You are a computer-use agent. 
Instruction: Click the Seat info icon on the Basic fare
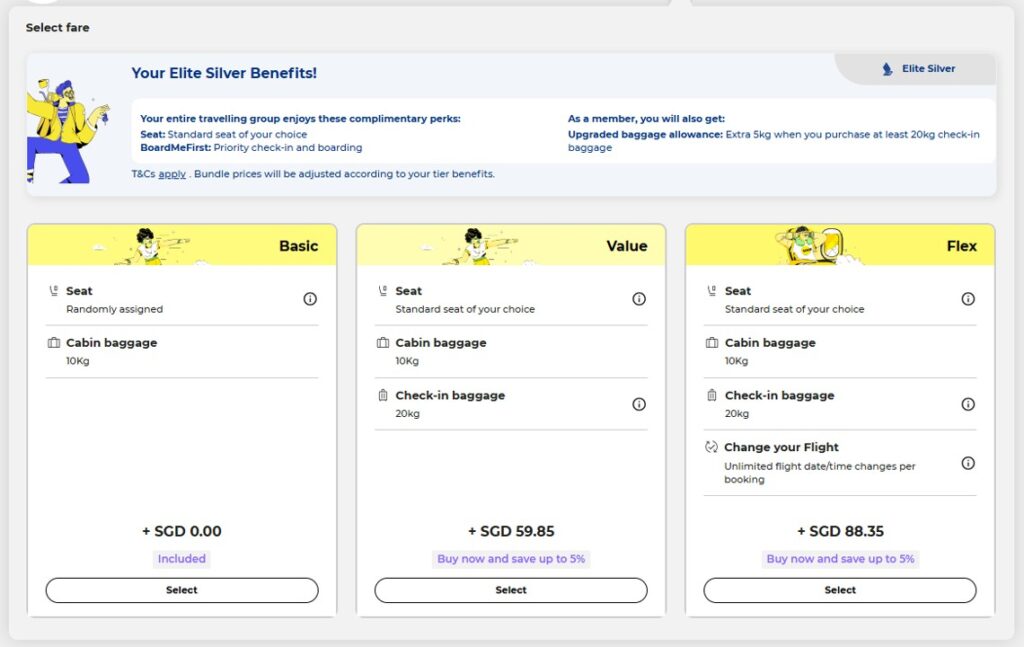pyautogui.click(x=310, y=299)
